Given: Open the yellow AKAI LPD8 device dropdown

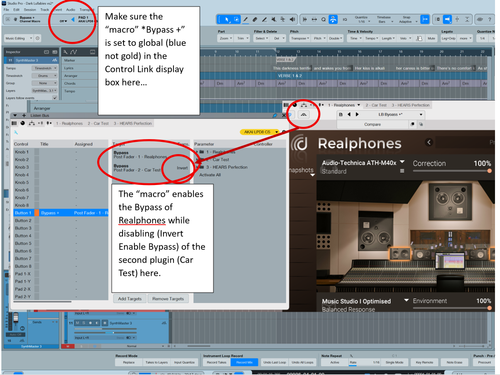Looking at the screenshot, I should pos(259,132).
